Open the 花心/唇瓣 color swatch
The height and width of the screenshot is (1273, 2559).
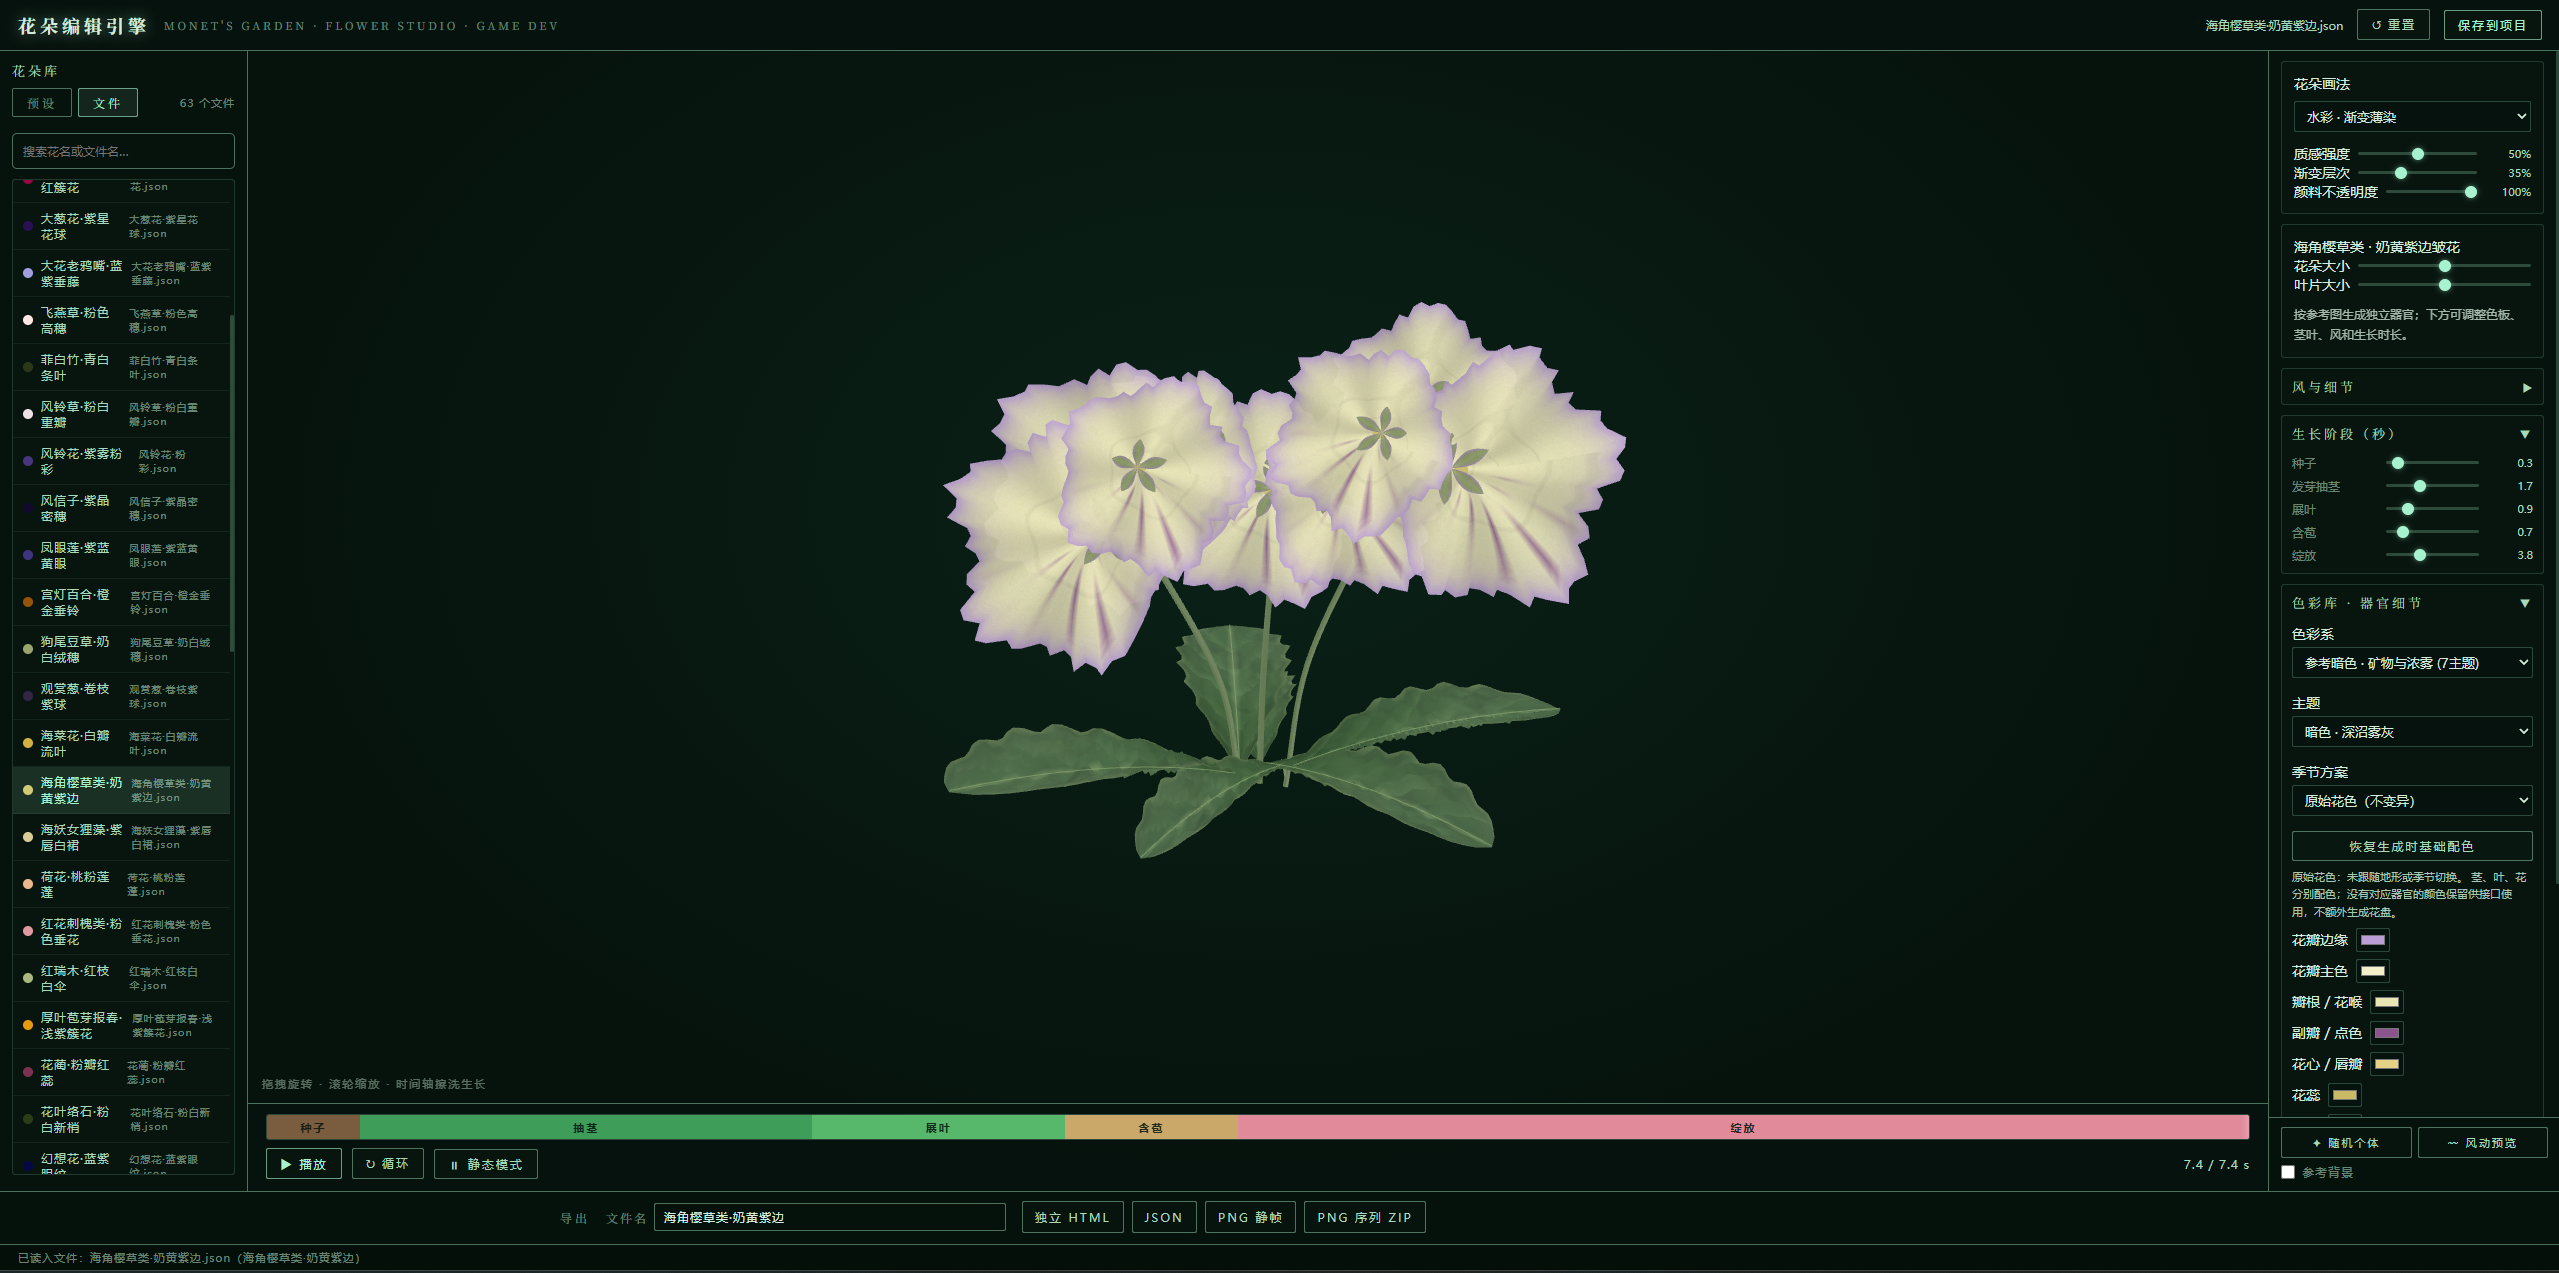2386,1064
